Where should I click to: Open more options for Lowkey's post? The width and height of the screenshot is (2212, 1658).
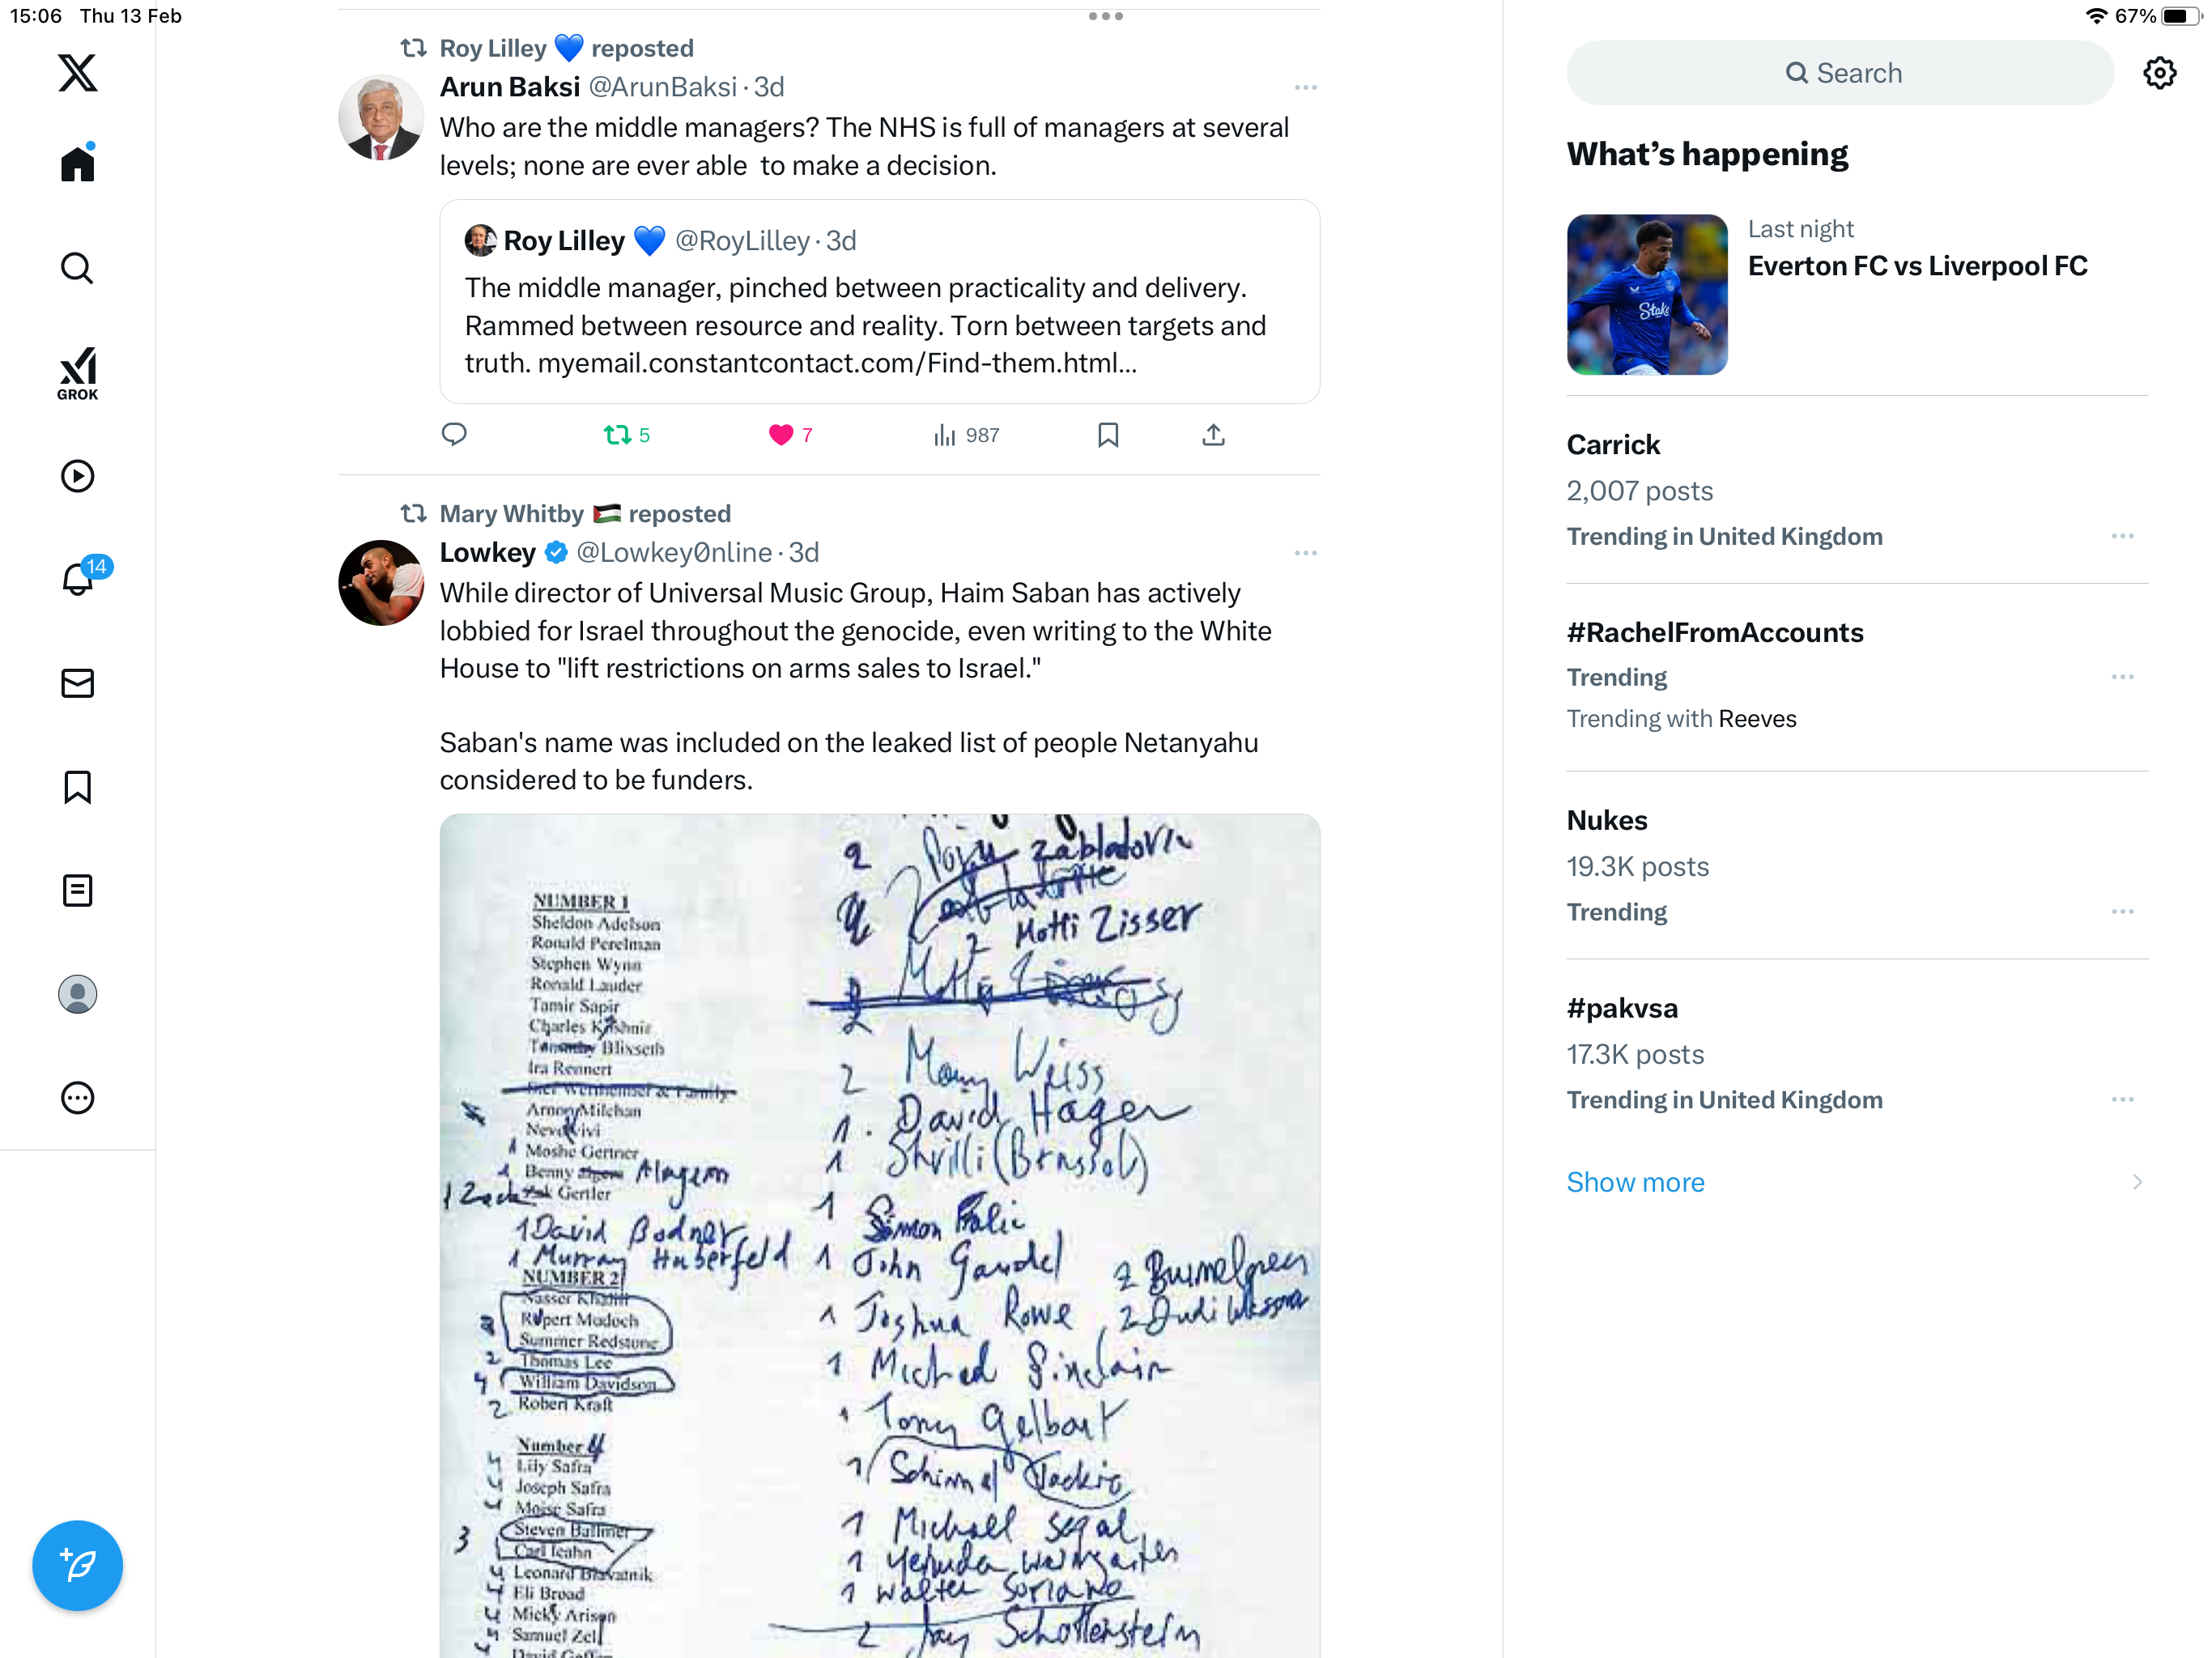tap(1305, 553)
